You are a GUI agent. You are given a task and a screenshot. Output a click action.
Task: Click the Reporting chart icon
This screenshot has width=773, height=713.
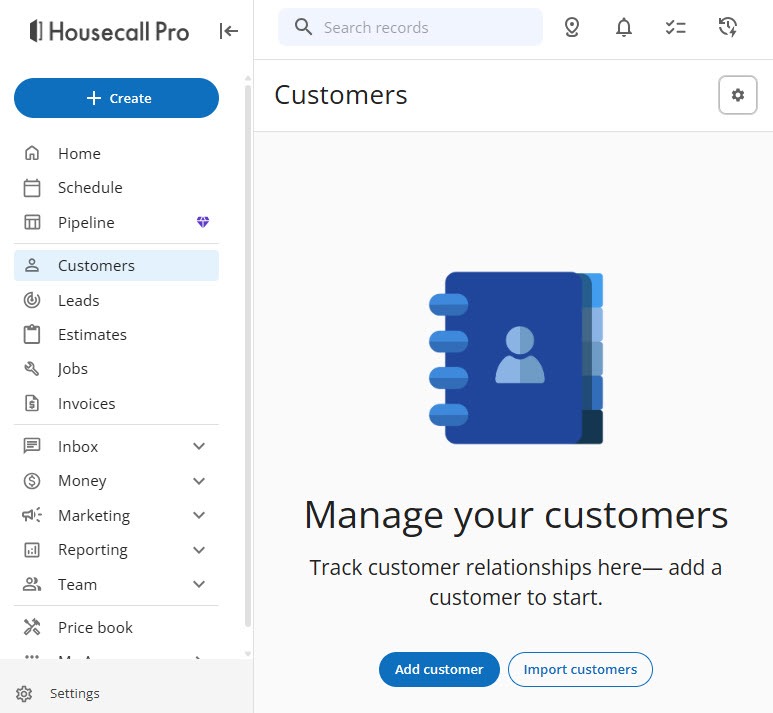click(x=32, y=550)
